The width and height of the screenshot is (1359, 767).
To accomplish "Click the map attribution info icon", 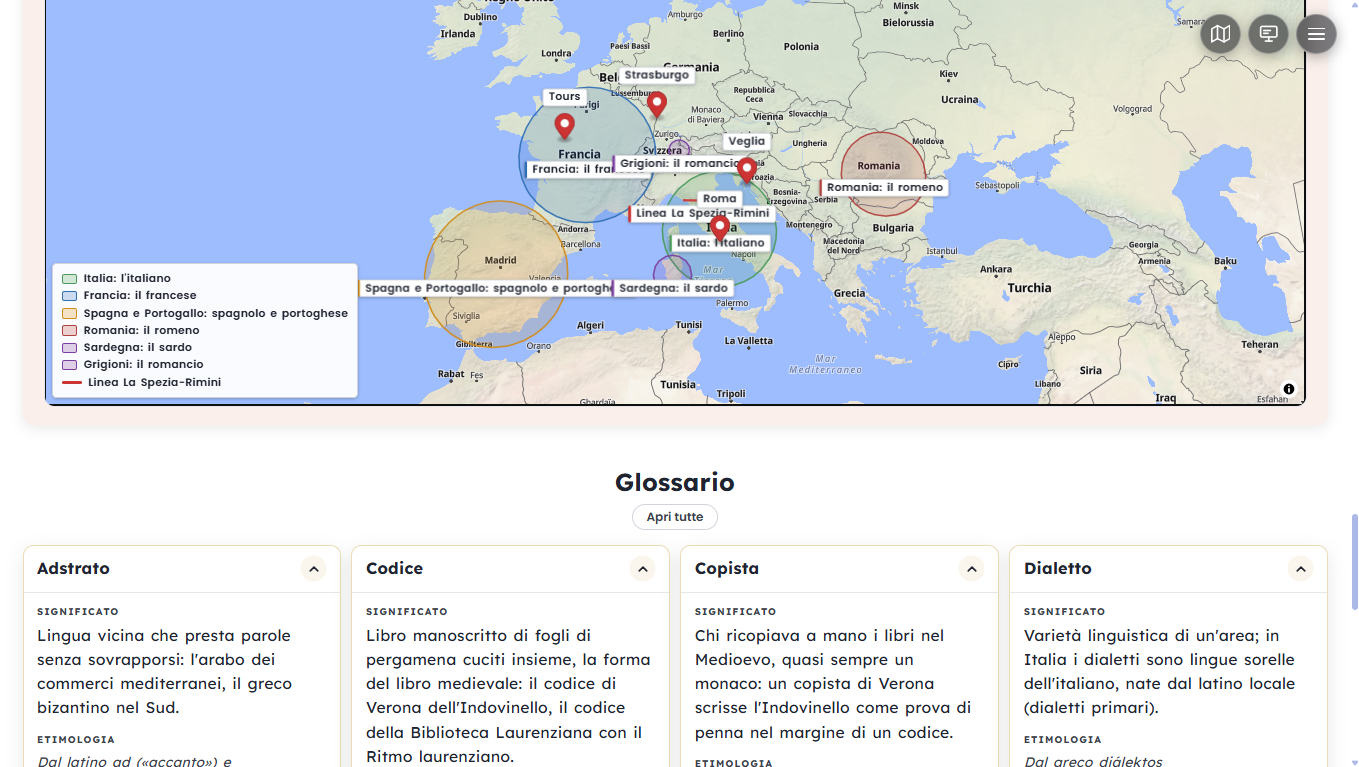I will (1289, 389).
